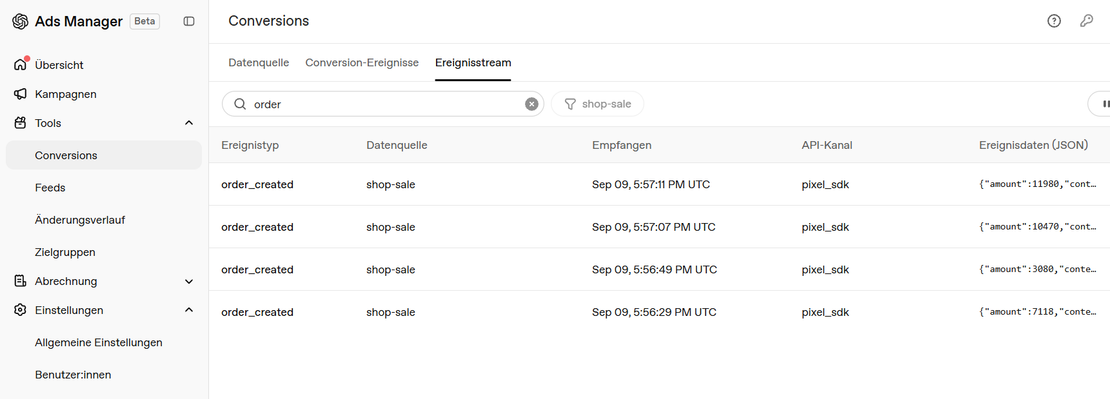Collapse the Einstellungen section chevron
This screenshot has height=399, width=1110.
click(189, 310)
